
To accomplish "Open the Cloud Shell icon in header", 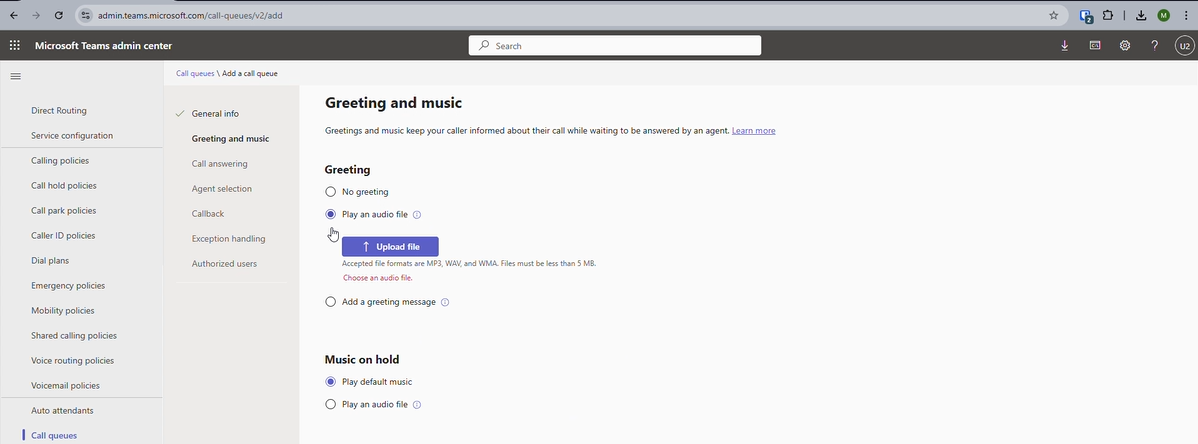I will 1095,46.
